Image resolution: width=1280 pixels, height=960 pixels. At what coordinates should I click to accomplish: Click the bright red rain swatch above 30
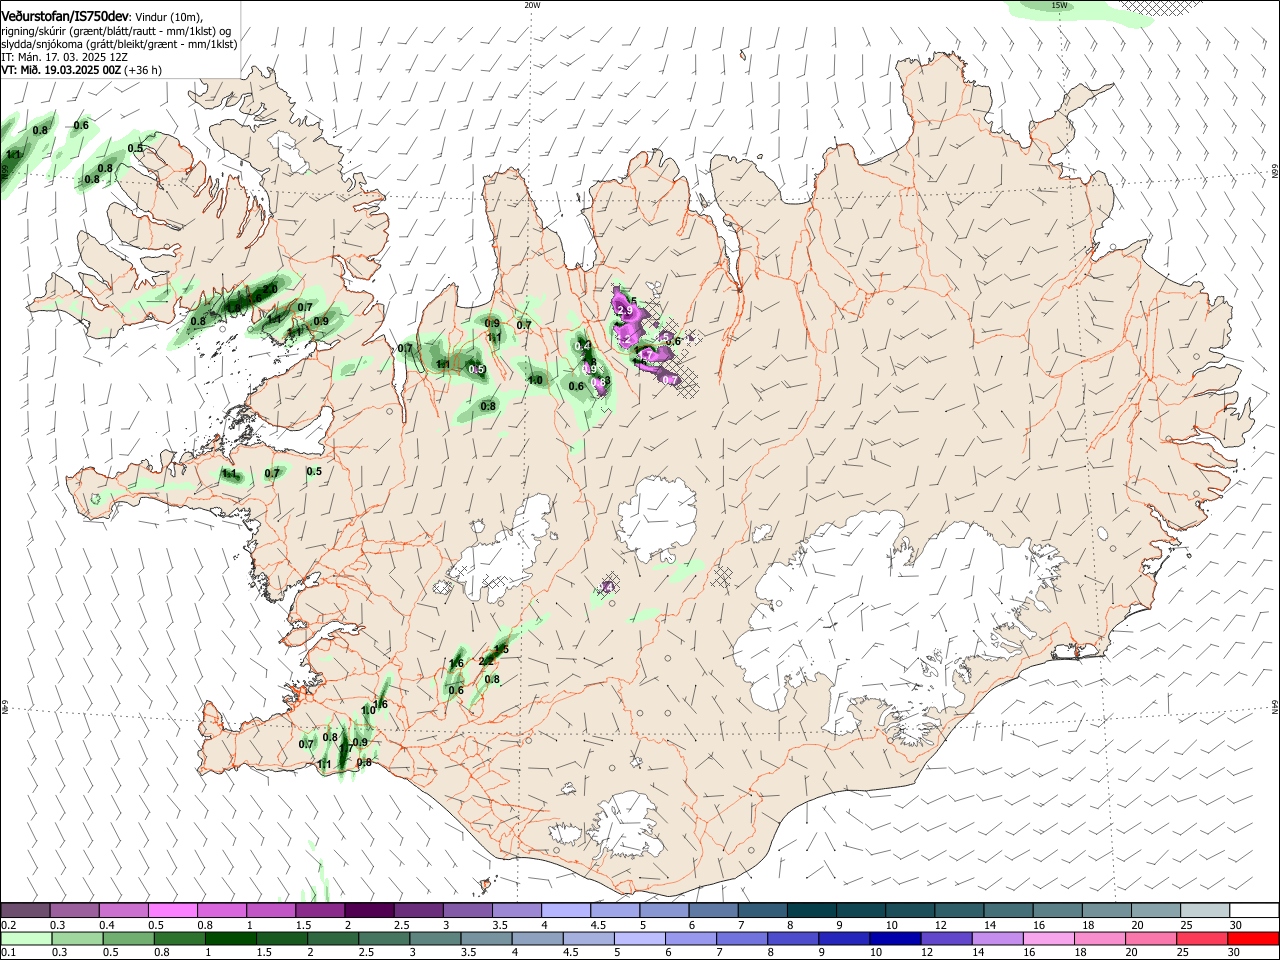[x=1252, y=938]
